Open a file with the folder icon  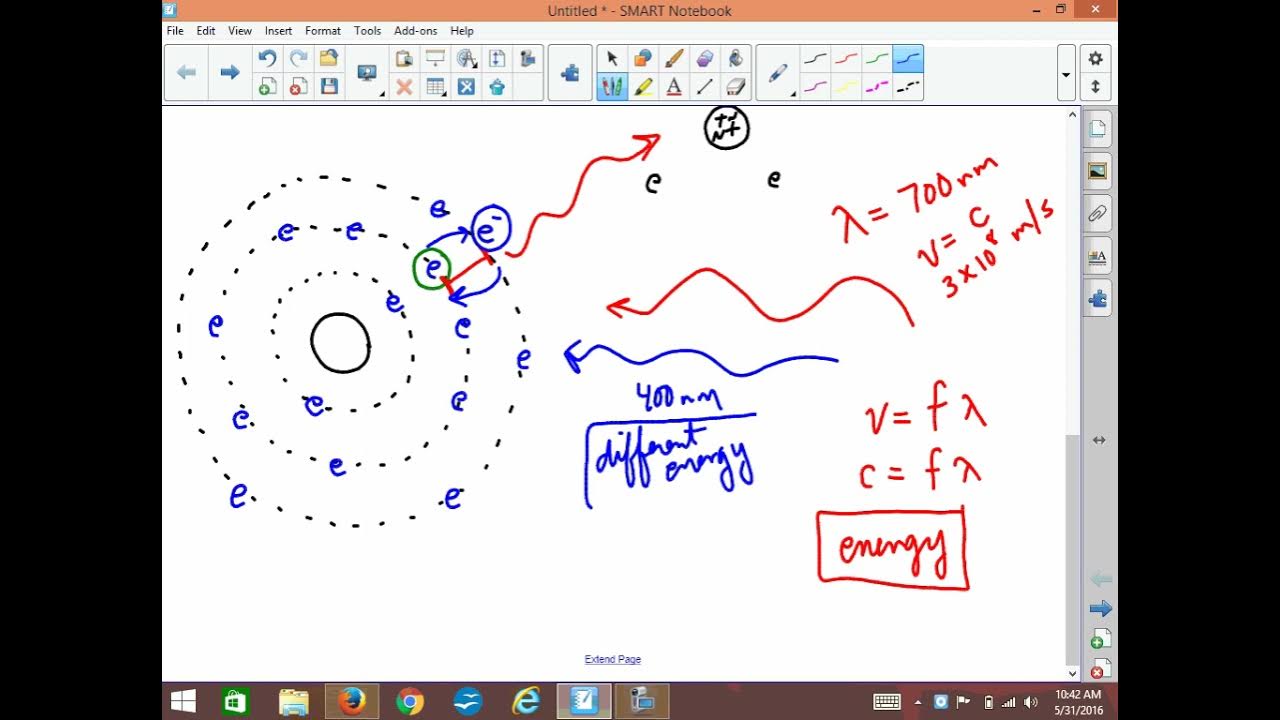coord(328,59)
